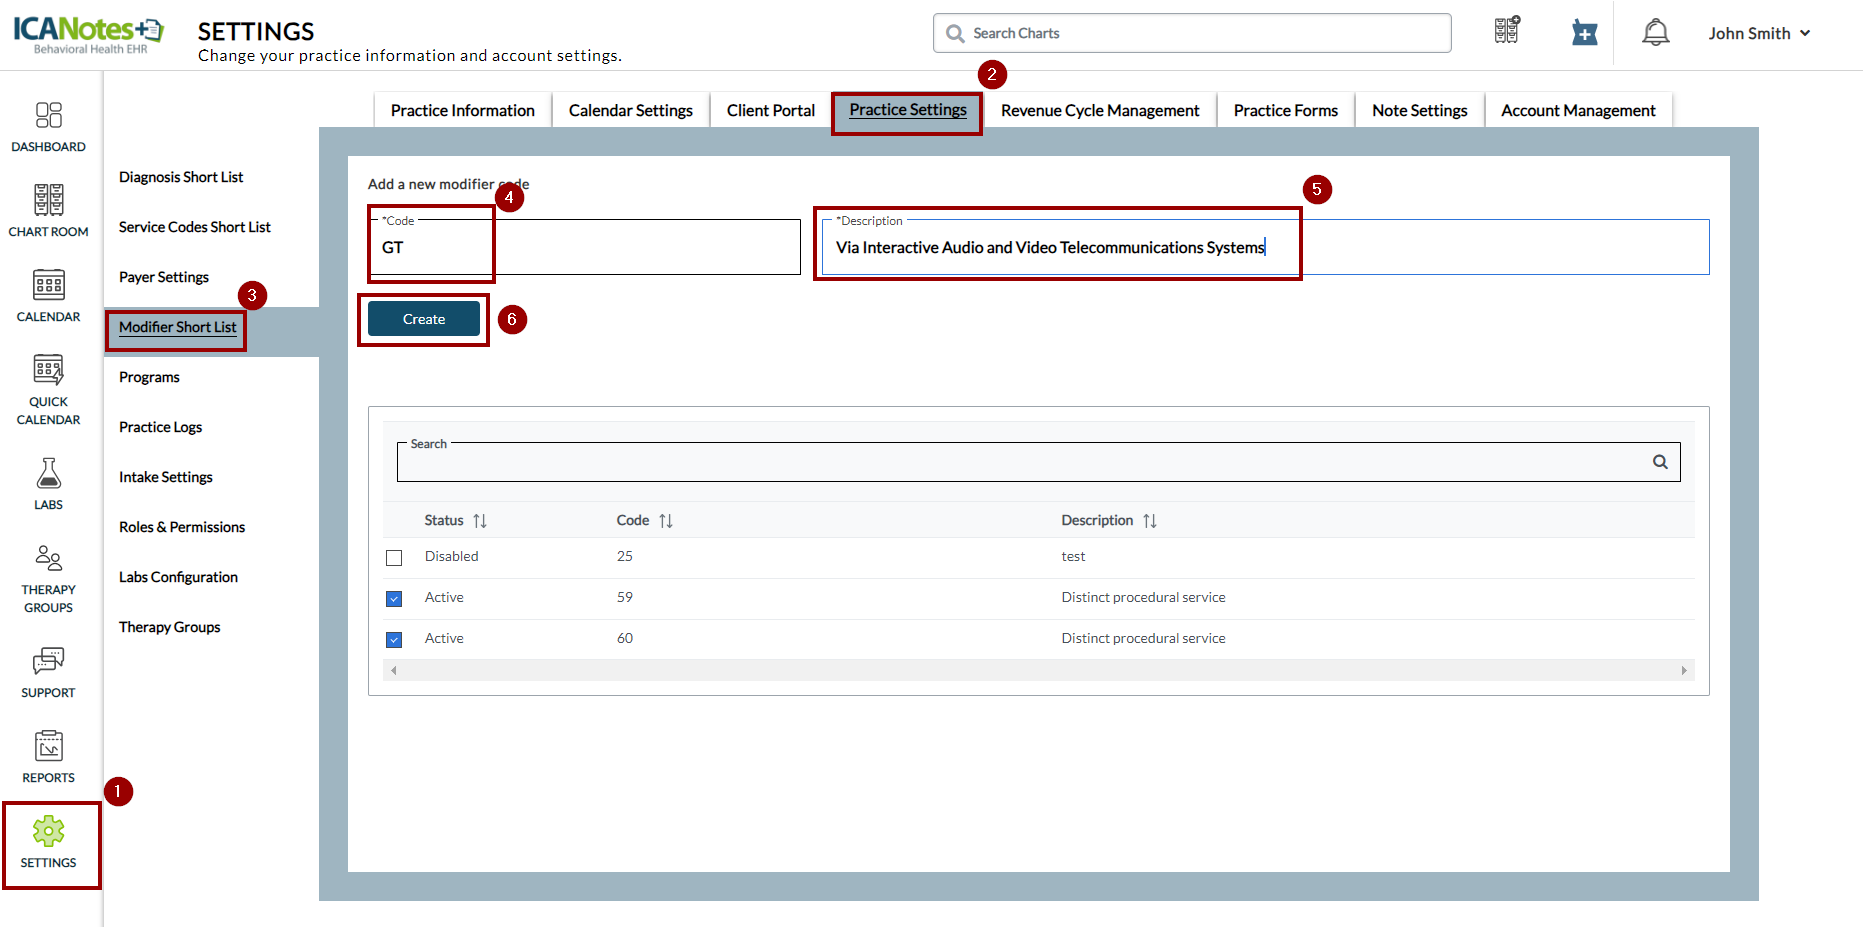Uncheck the Active checkbox for code 60
Image resolution: width=1863 pixels, height=927 pixels.
(x=394, y=640)
